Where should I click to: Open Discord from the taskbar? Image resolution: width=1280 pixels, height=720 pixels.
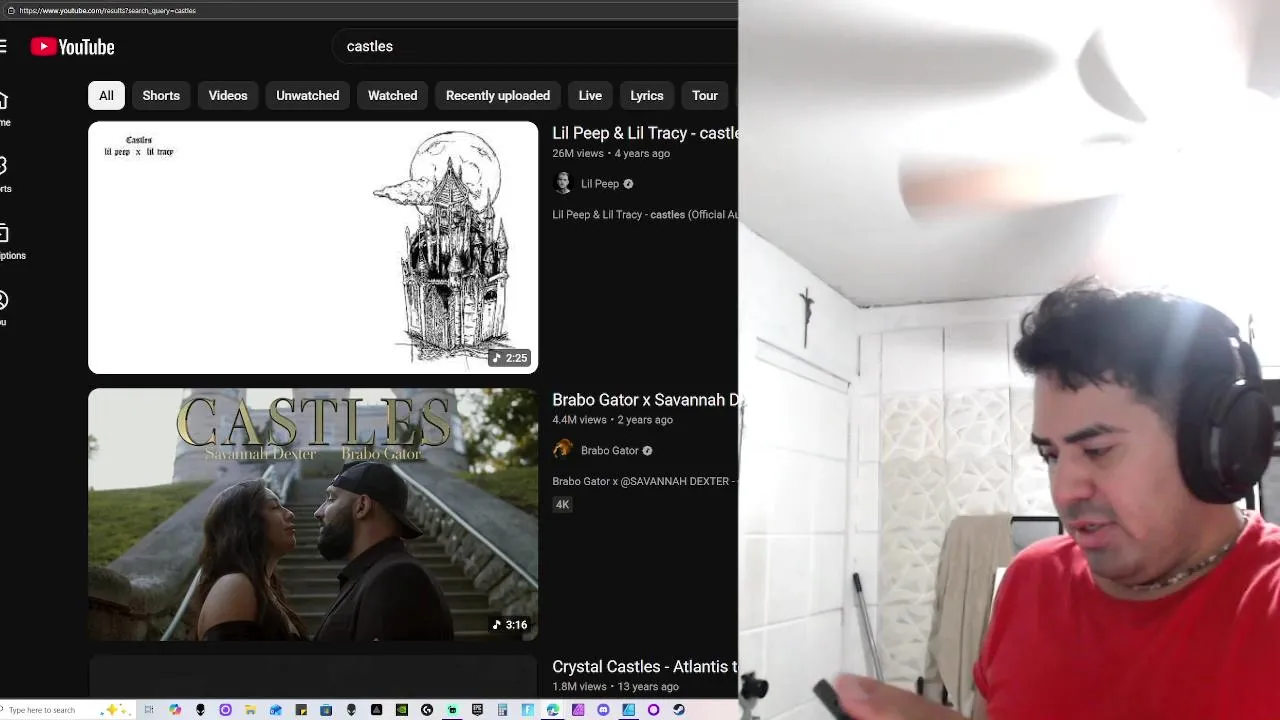point(603,710)
